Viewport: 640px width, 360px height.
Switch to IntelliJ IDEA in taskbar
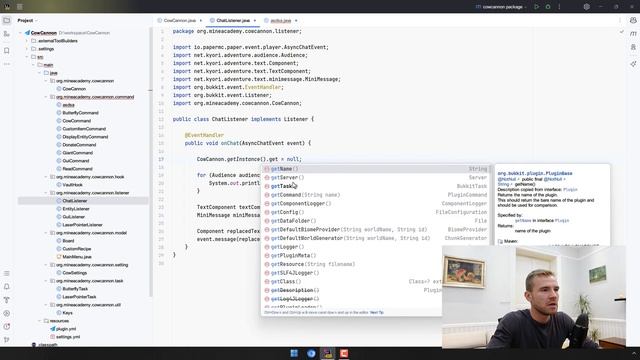(328, 353)
